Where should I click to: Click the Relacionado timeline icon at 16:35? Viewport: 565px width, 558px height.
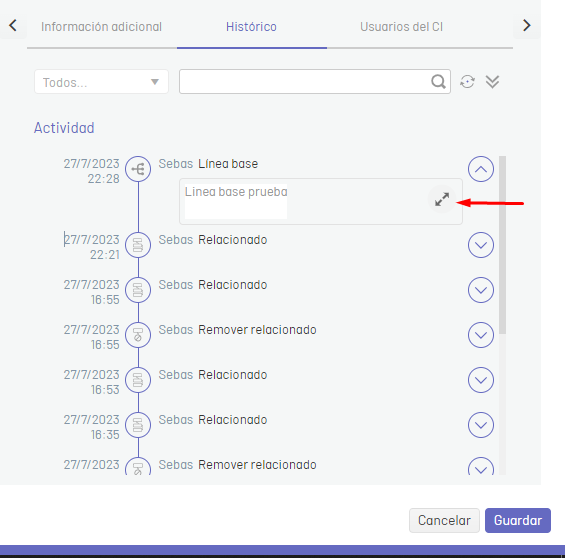point(138,425)
